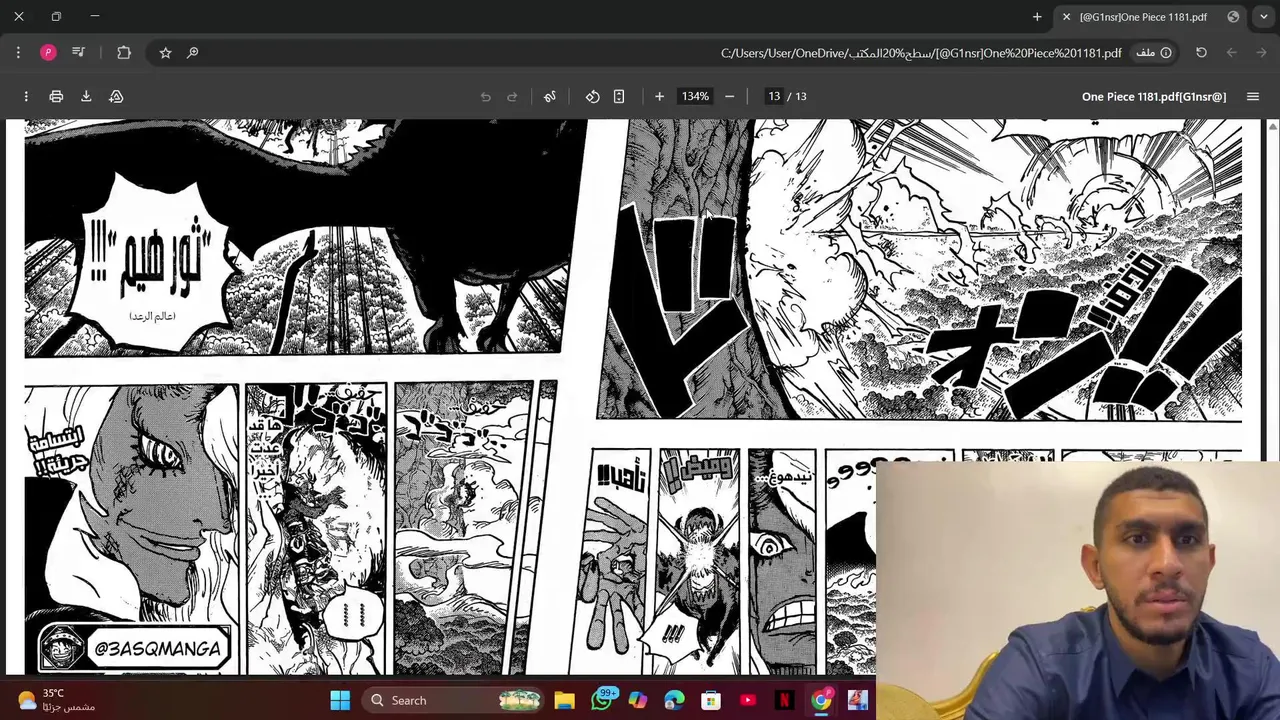
Task: Open the Chrome extensions puzzle icon
Action: (x=124, y=52)
